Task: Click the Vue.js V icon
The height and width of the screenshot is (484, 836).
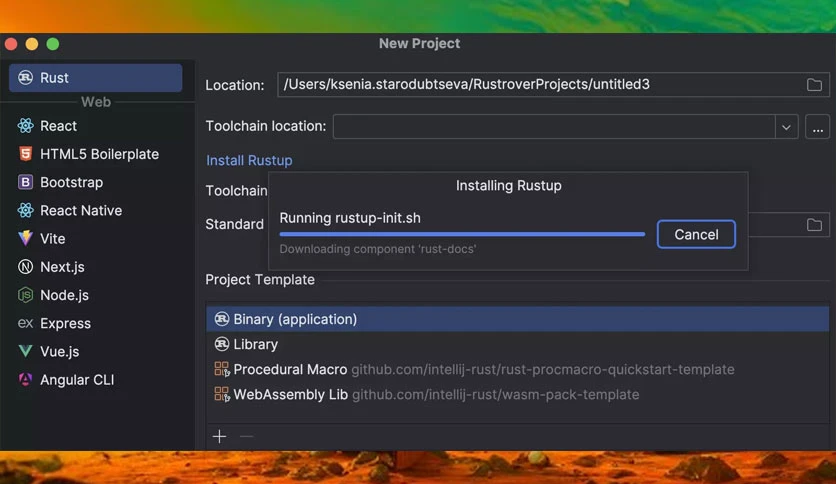Action: pos(25,351)
